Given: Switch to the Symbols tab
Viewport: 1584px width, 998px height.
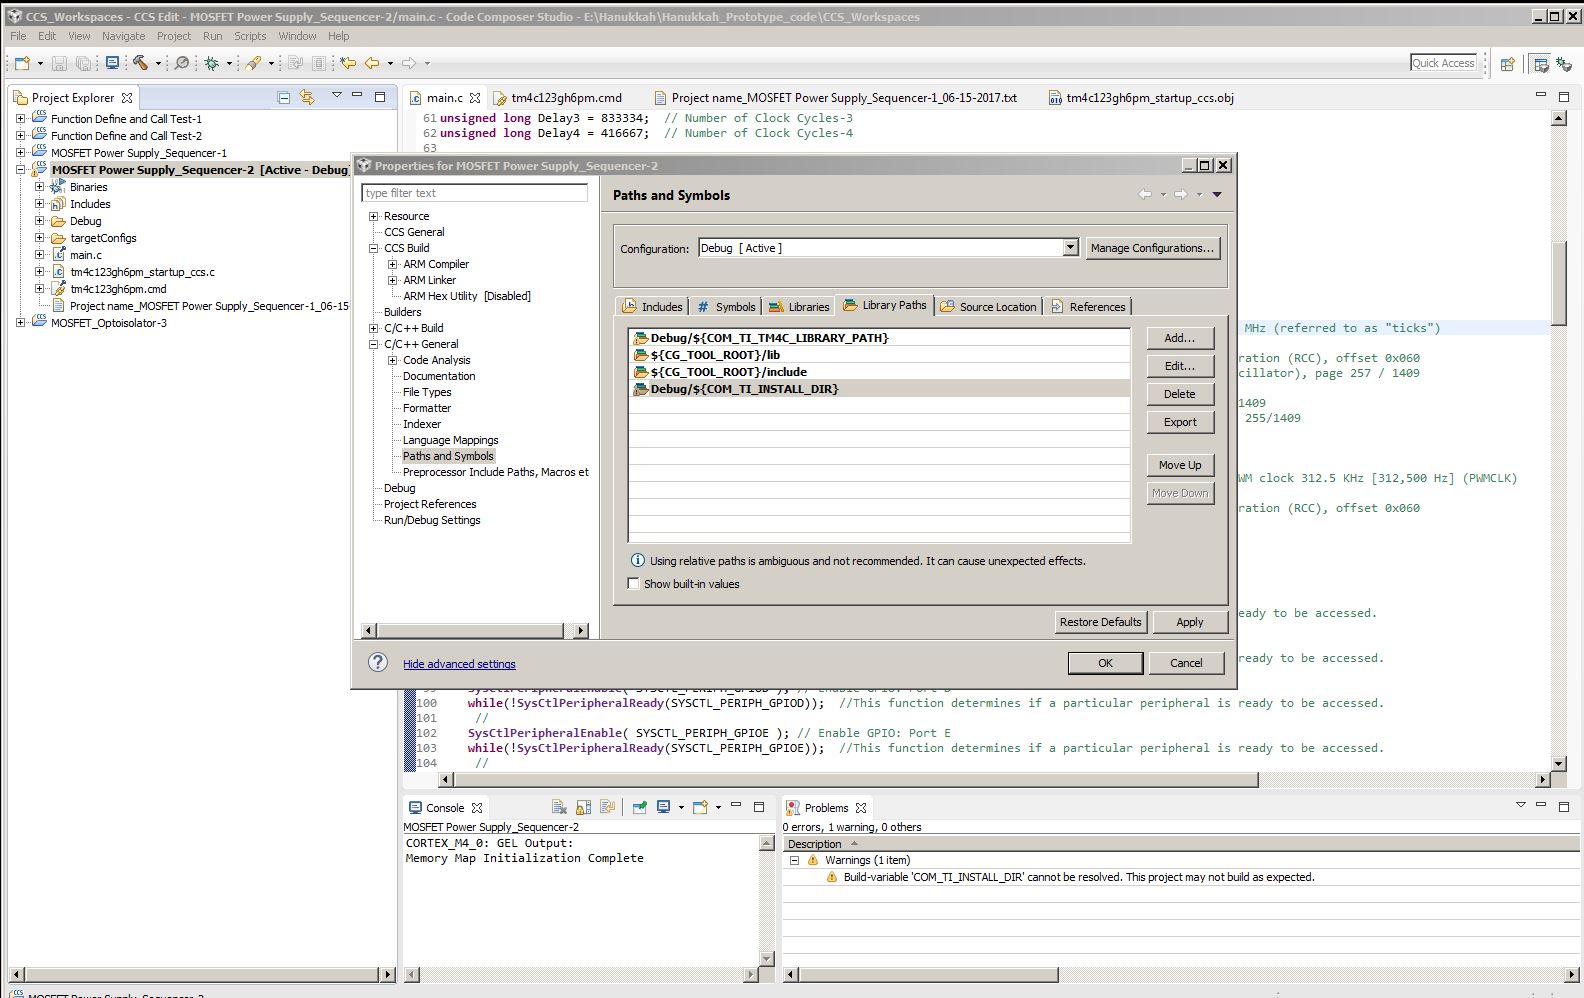Looking at the screenshot, I should pos(726,307).
